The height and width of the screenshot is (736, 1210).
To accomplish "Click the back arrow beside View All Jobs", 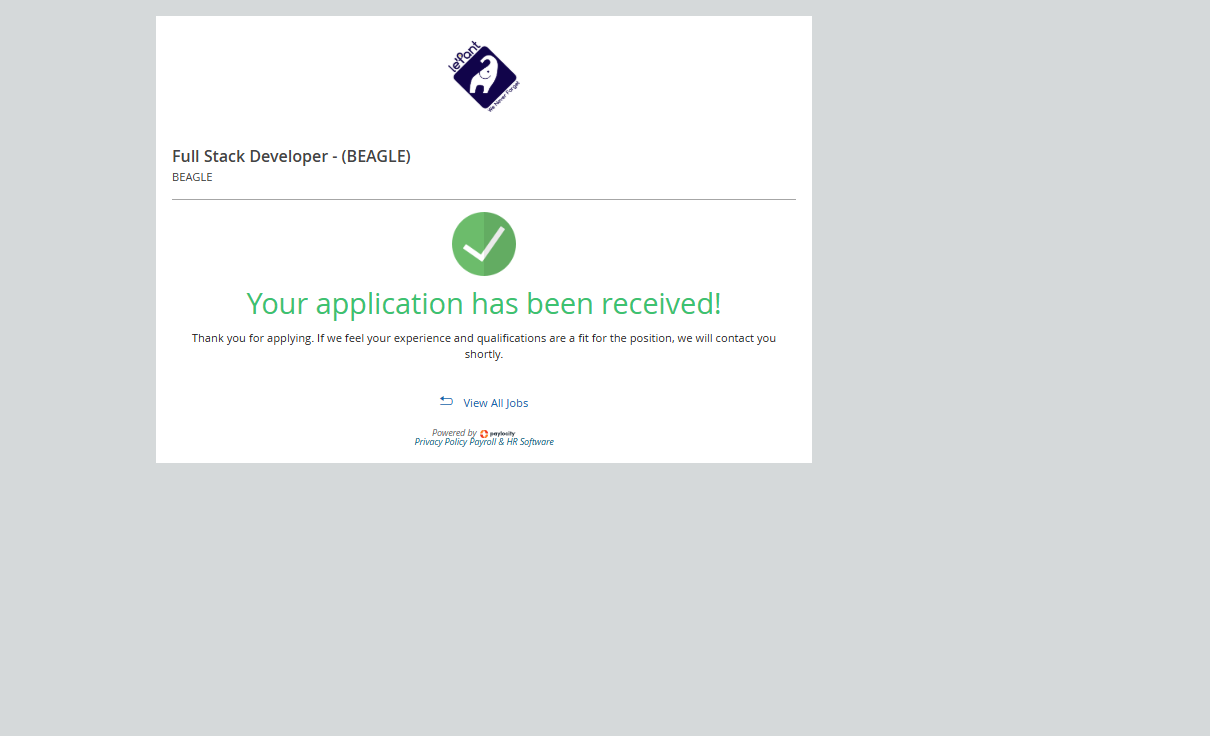I will [446, 401].
